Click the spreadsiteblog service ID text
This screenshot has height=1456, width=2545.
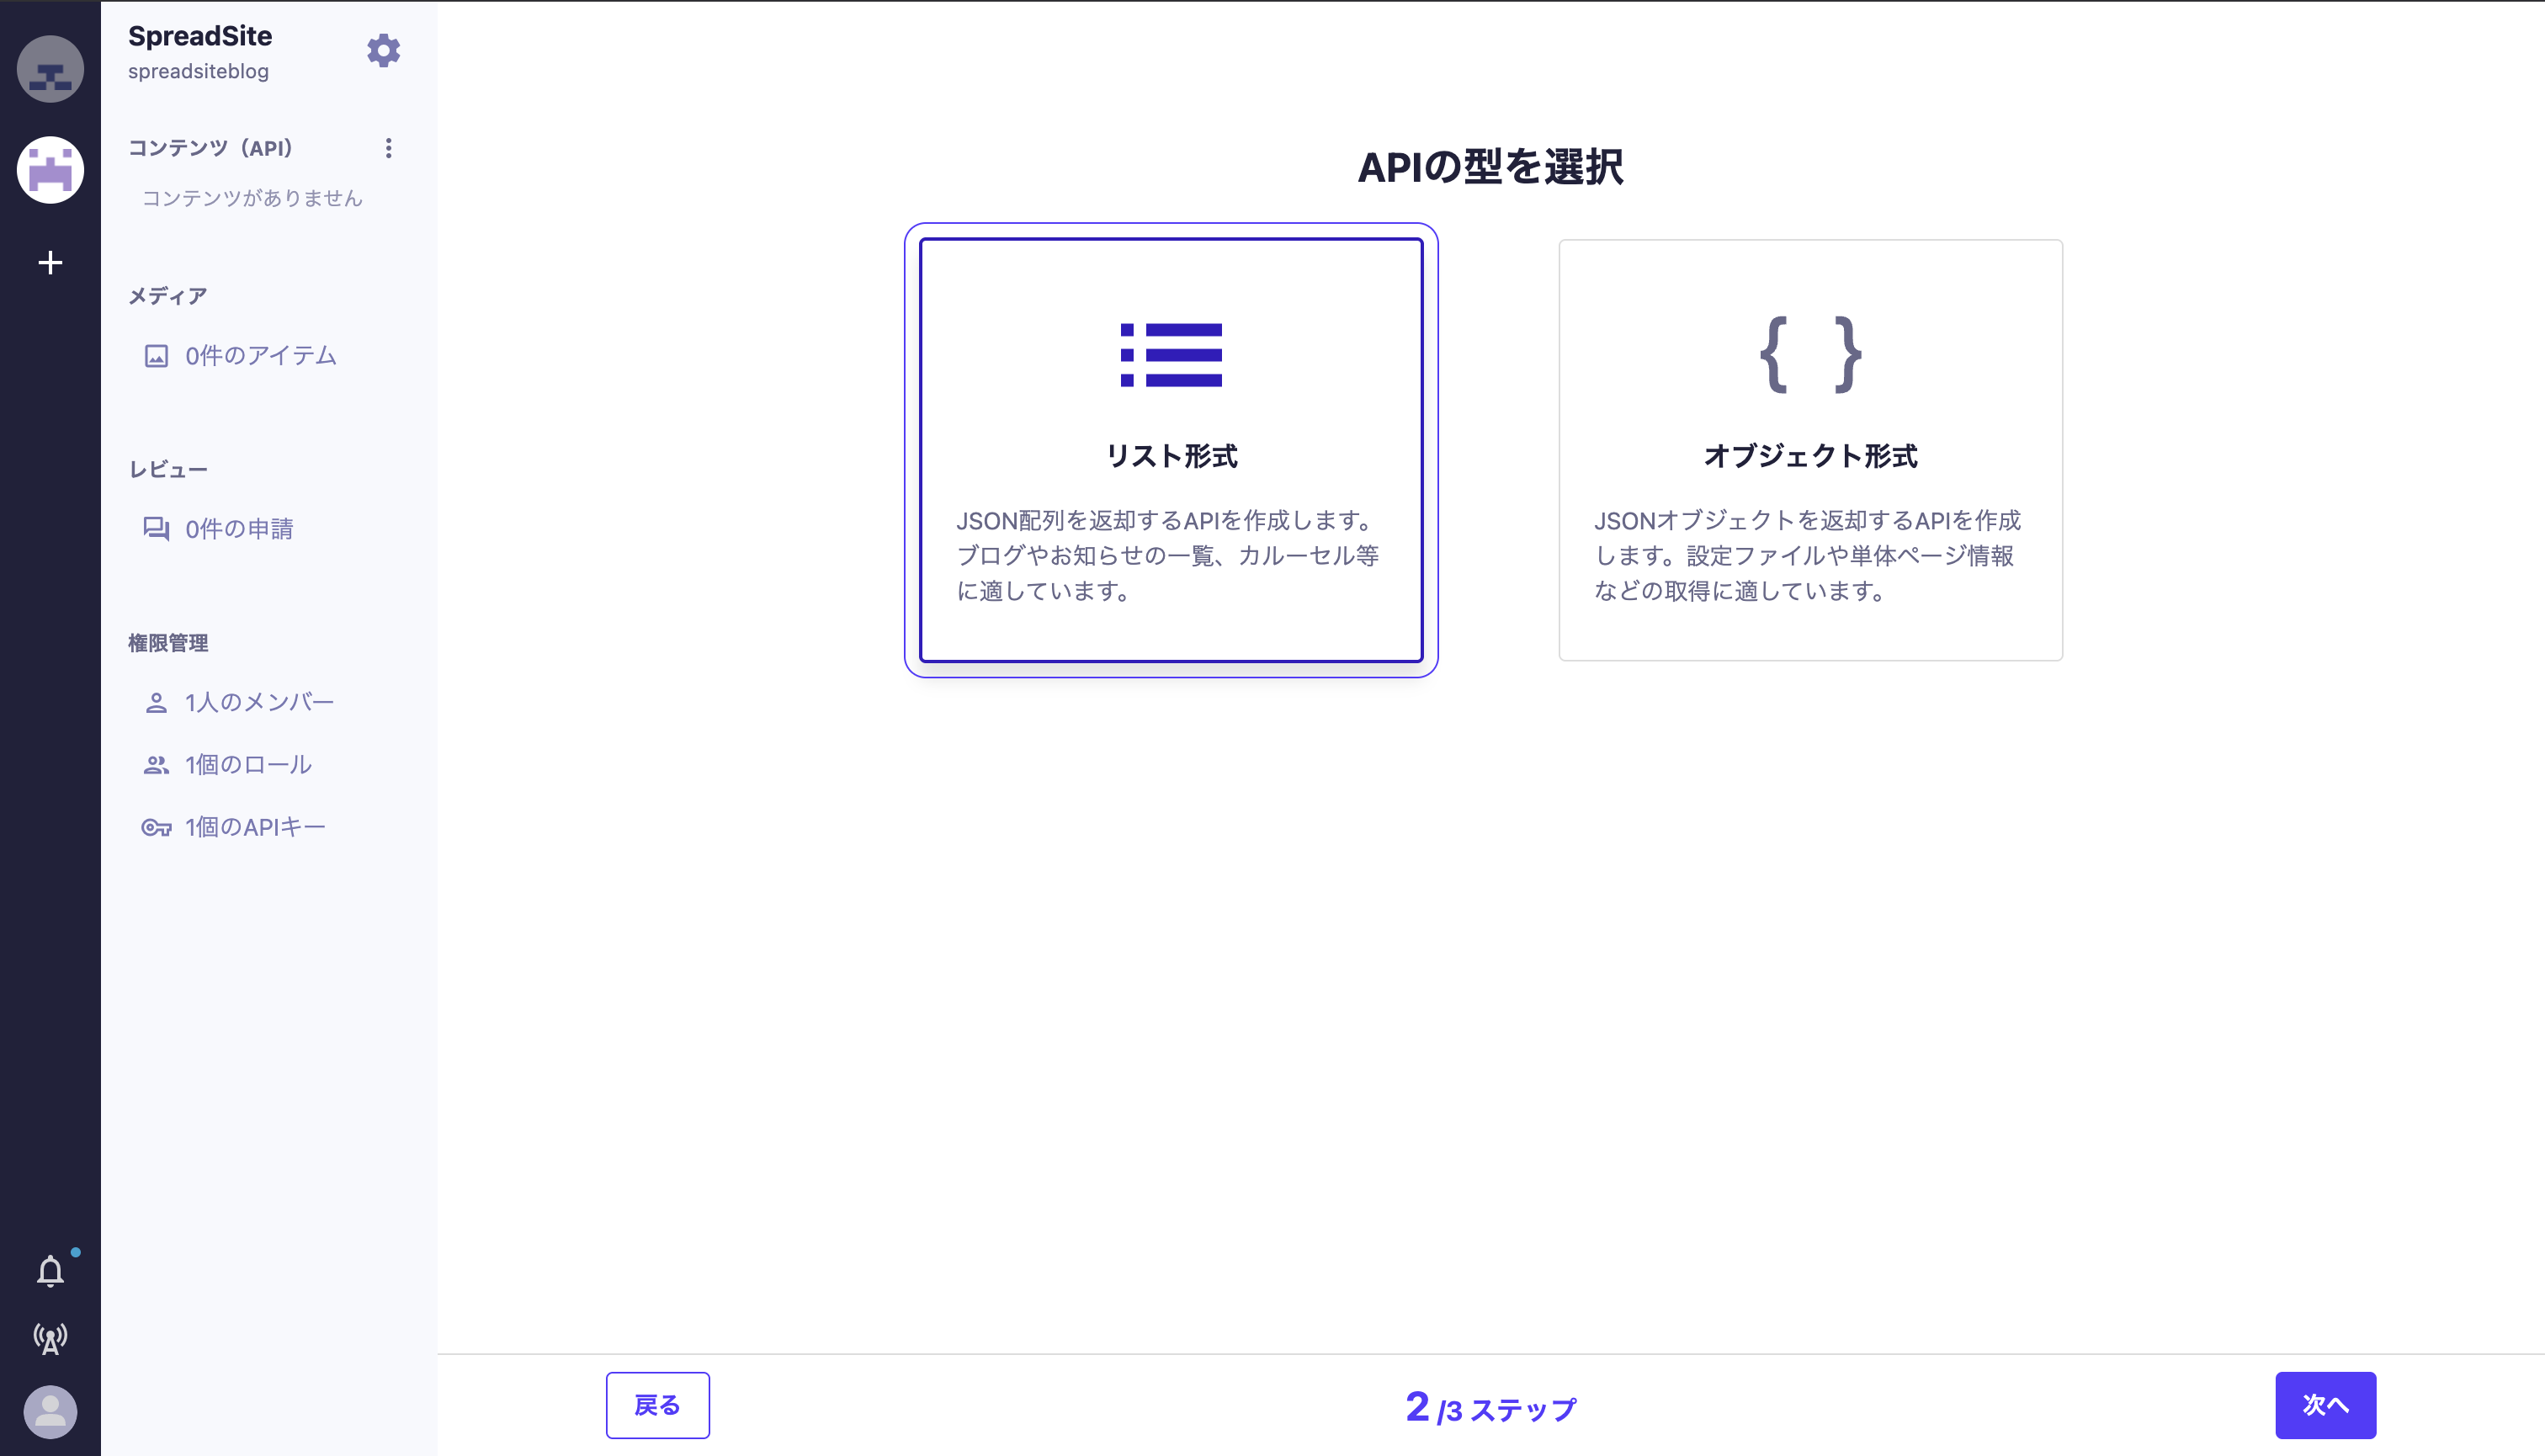click(x=198, y=72)
